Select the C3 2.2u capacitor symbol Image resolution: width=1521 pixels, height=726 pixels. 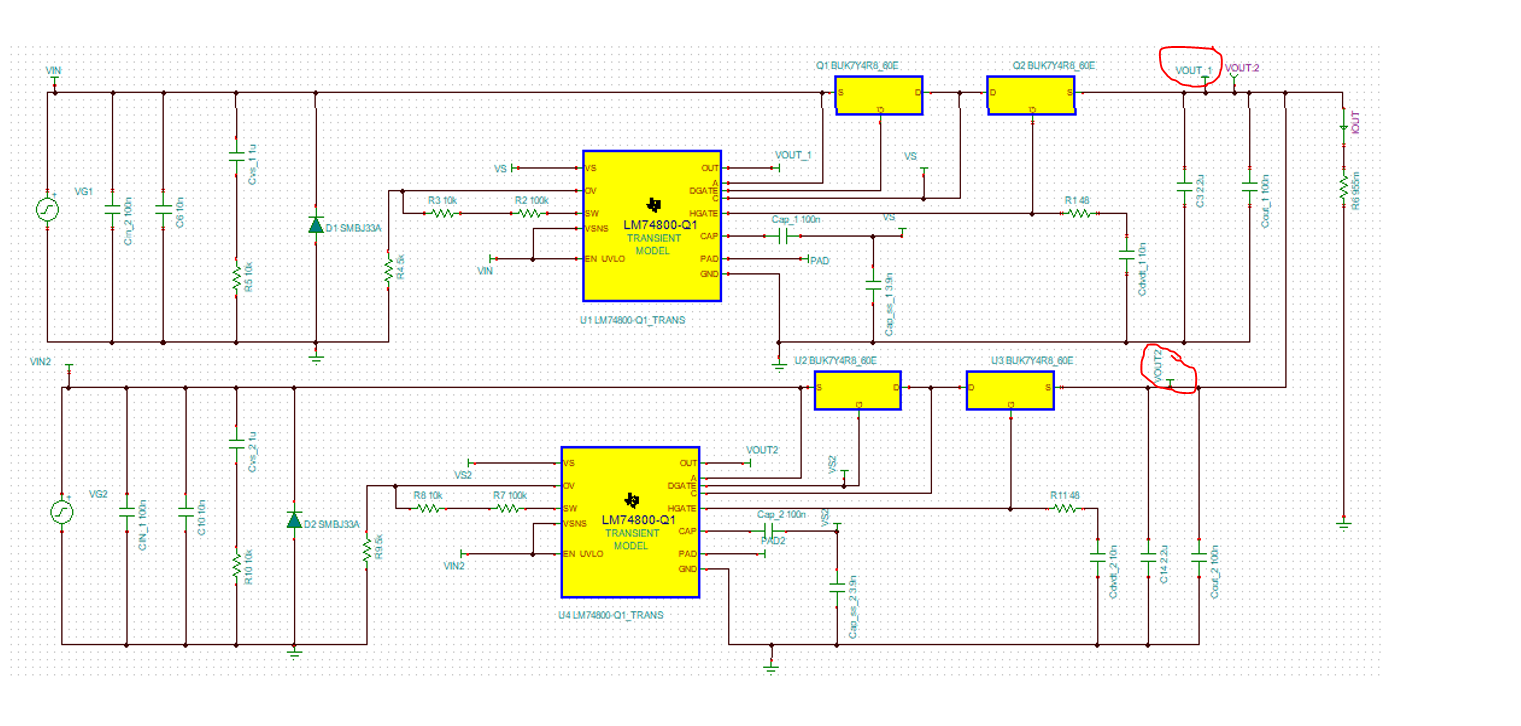(x=1184, y=185)
